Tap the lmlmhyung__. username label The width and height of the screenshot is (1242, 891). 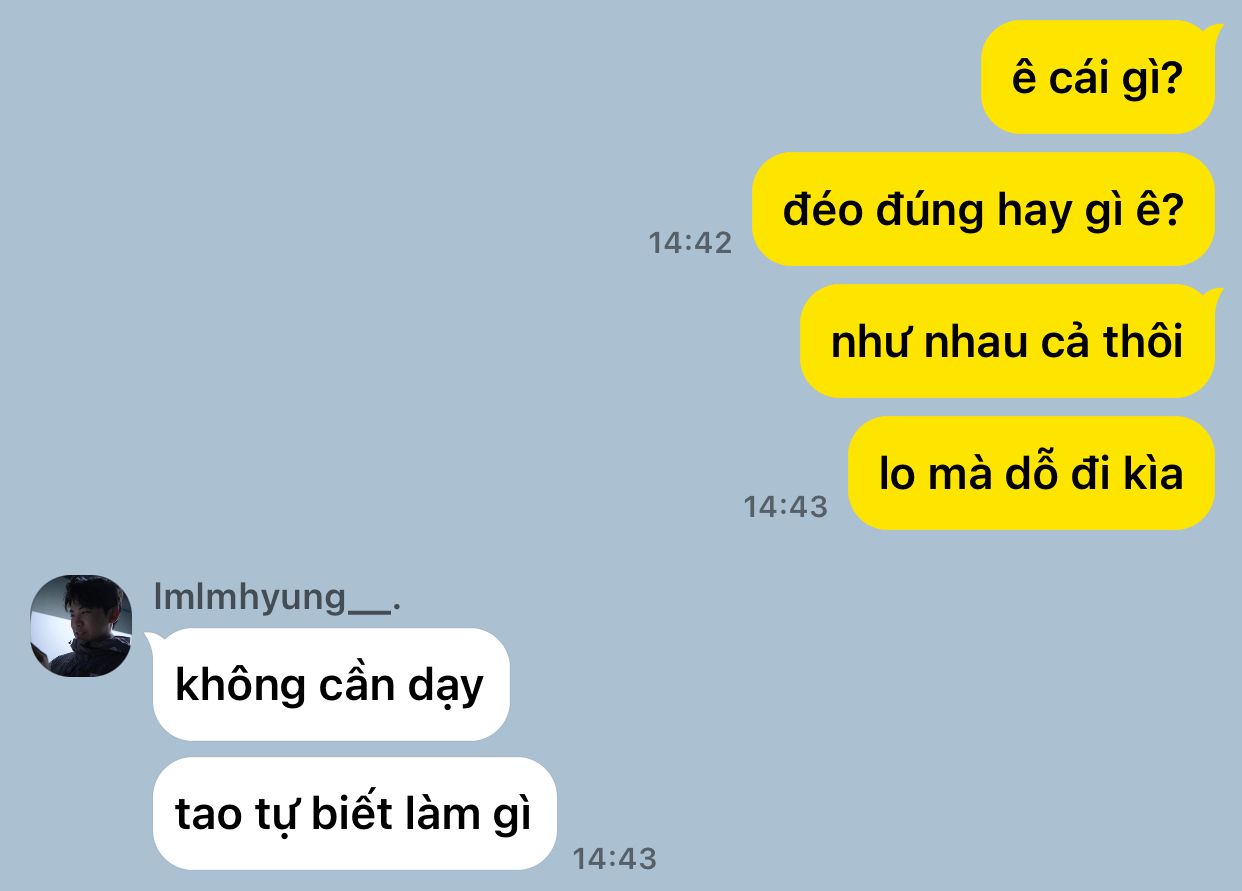(x=277, y=596)
